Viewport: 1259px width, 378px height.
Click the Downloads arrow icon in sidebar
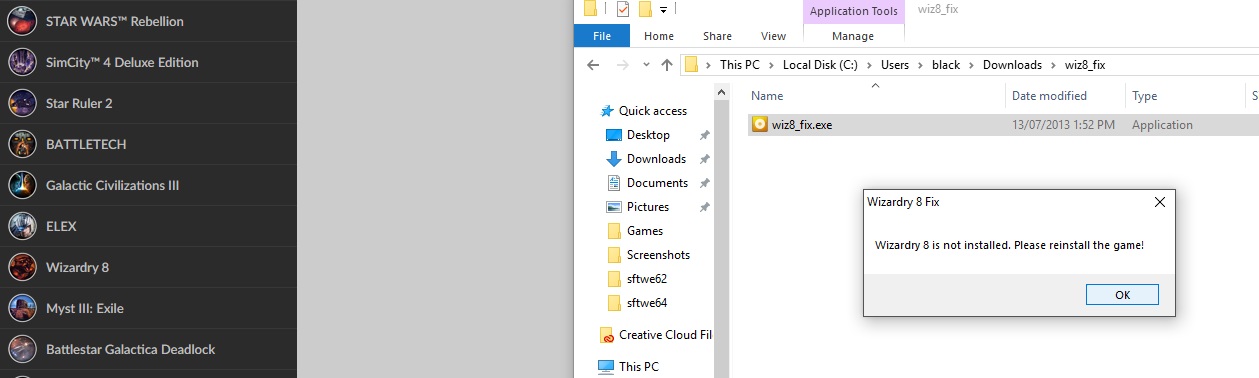[614, 159]
